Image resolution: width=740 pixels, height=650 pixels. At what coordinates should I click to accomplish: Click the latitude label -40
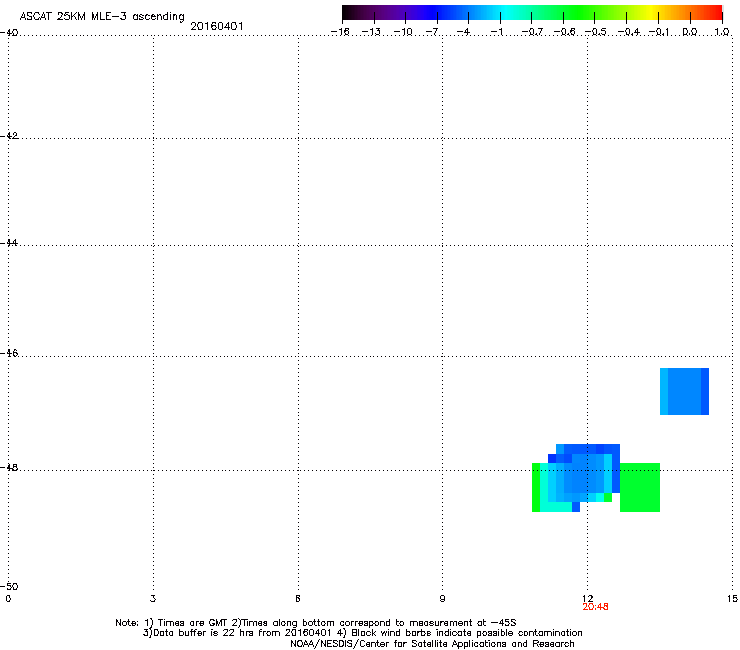pyautogui.click(x=8, y=33)
